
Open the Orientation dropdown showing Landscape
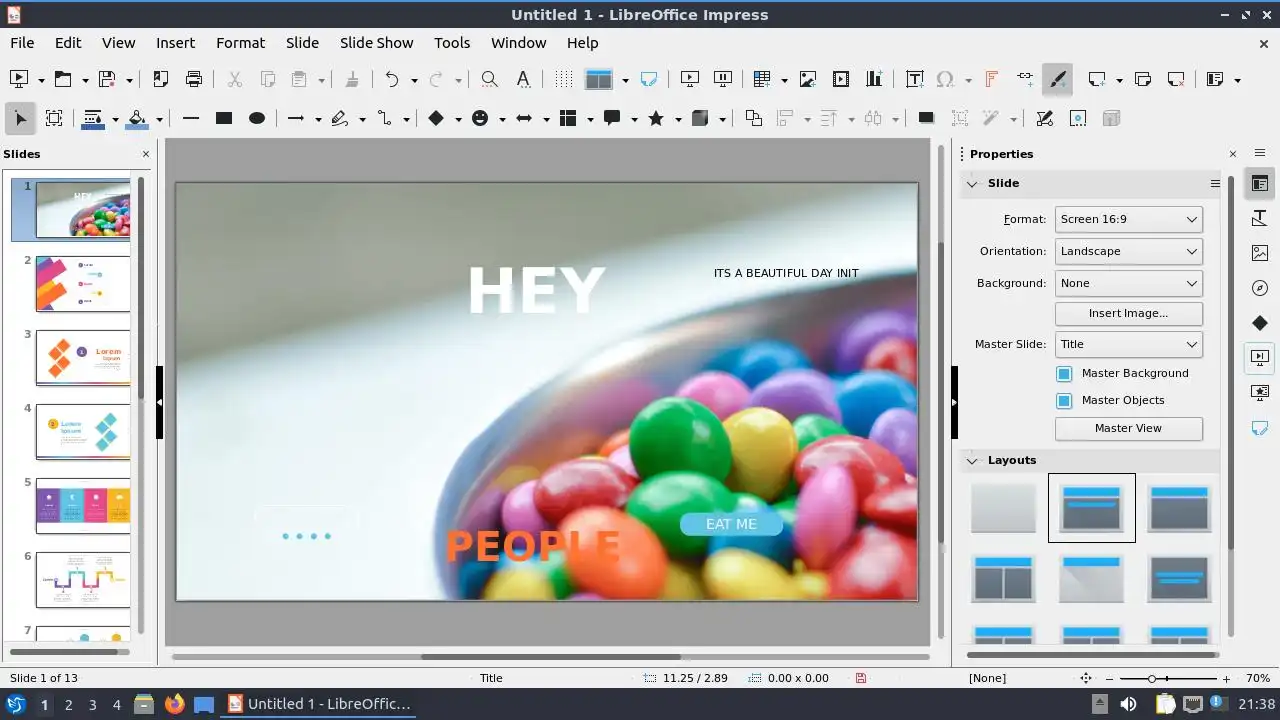click(1129, 251)
